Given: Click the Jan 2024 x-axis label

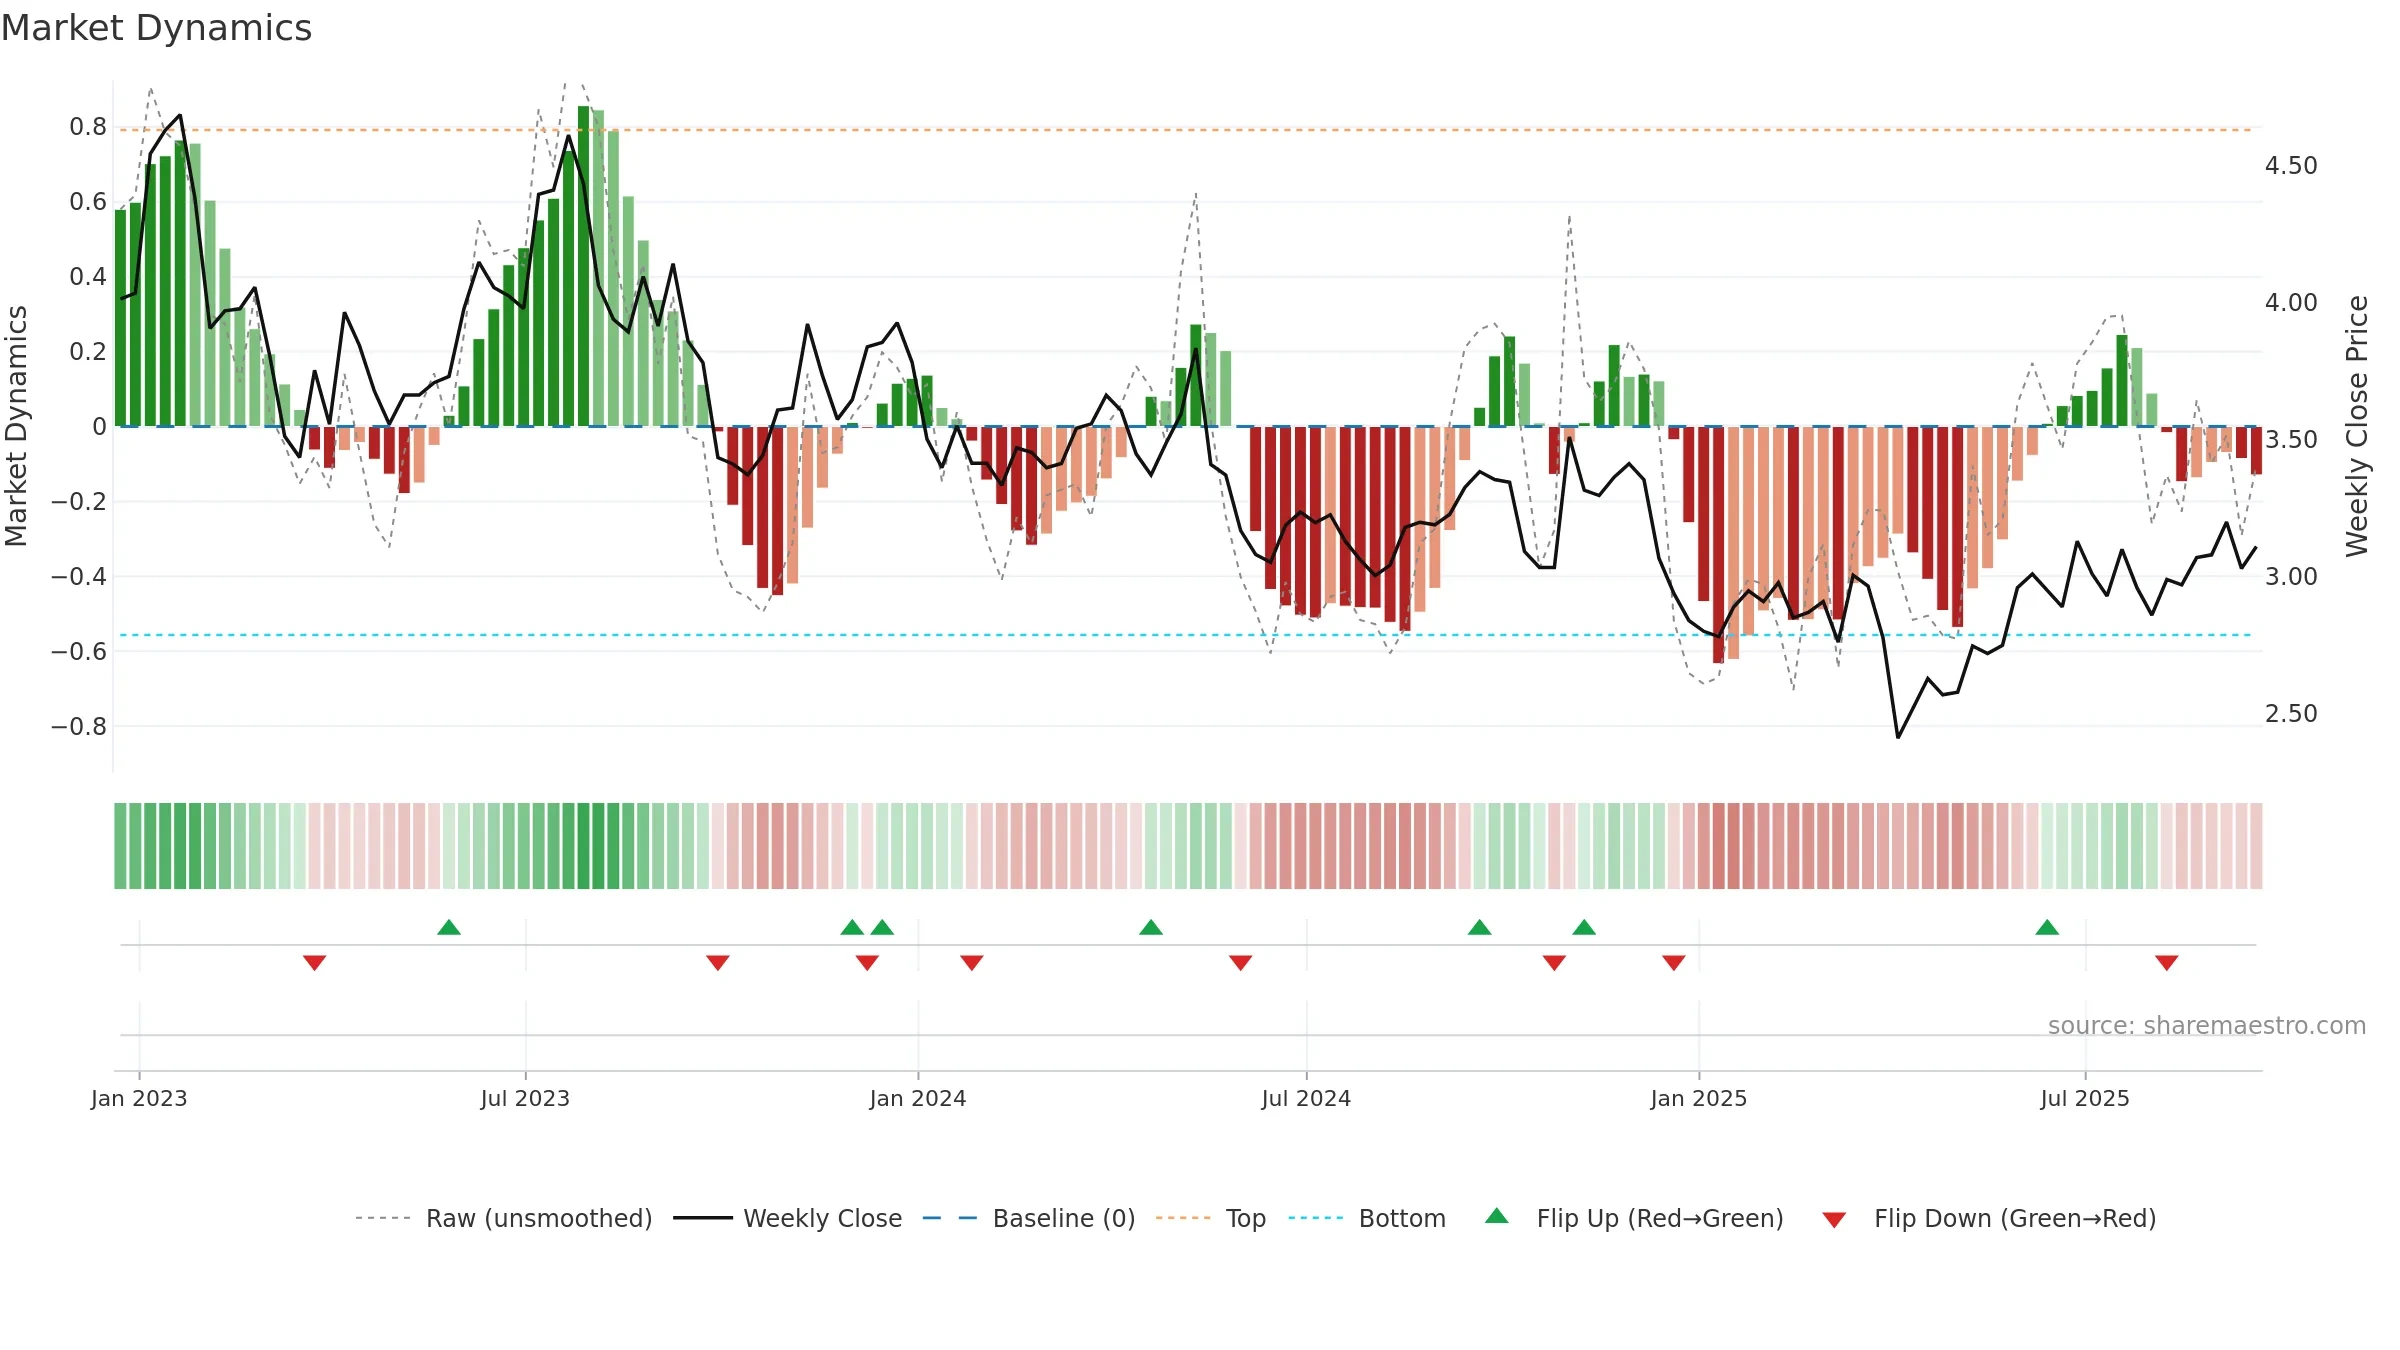Looking at the screenshot, I should pos(918,1098).
